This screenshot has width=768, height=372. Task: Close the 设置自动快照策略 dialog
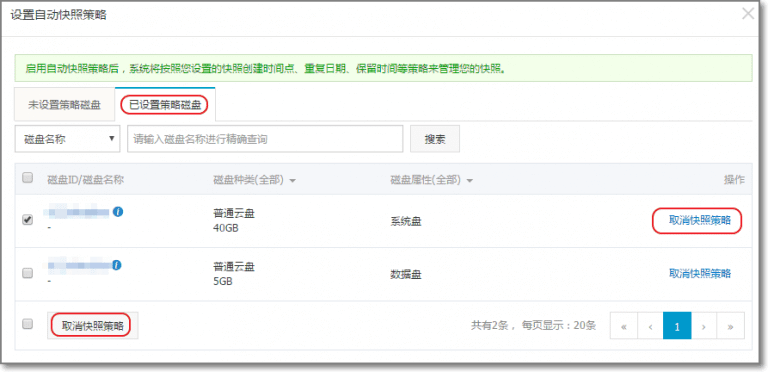748,14
